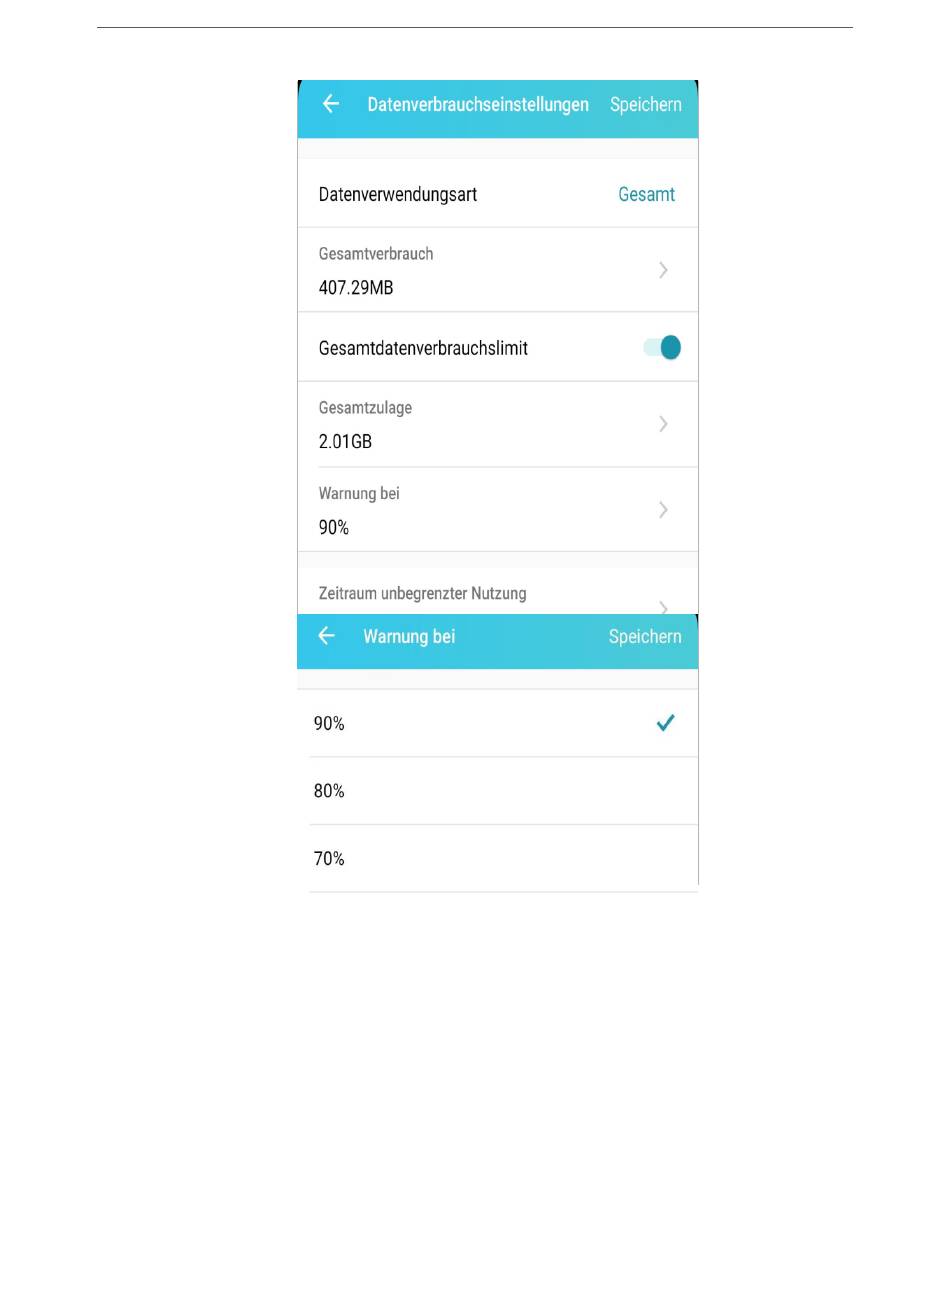Change Datenverwendungsart value Gesamt
Screen dimensions: 950x1290
[646, 194]
